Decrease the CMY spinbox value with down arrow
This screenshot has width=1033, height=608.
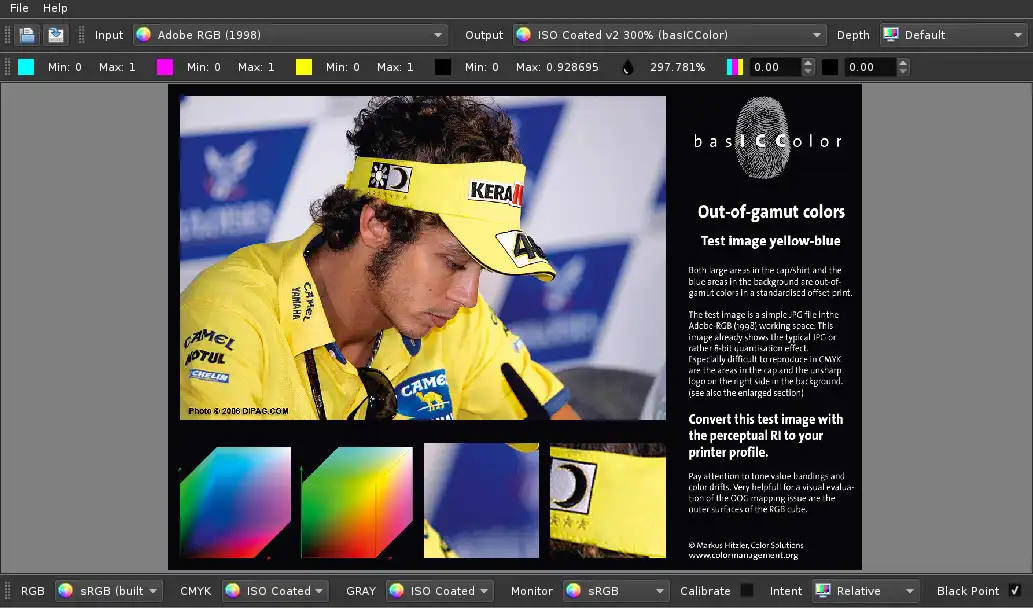[808, 71]
